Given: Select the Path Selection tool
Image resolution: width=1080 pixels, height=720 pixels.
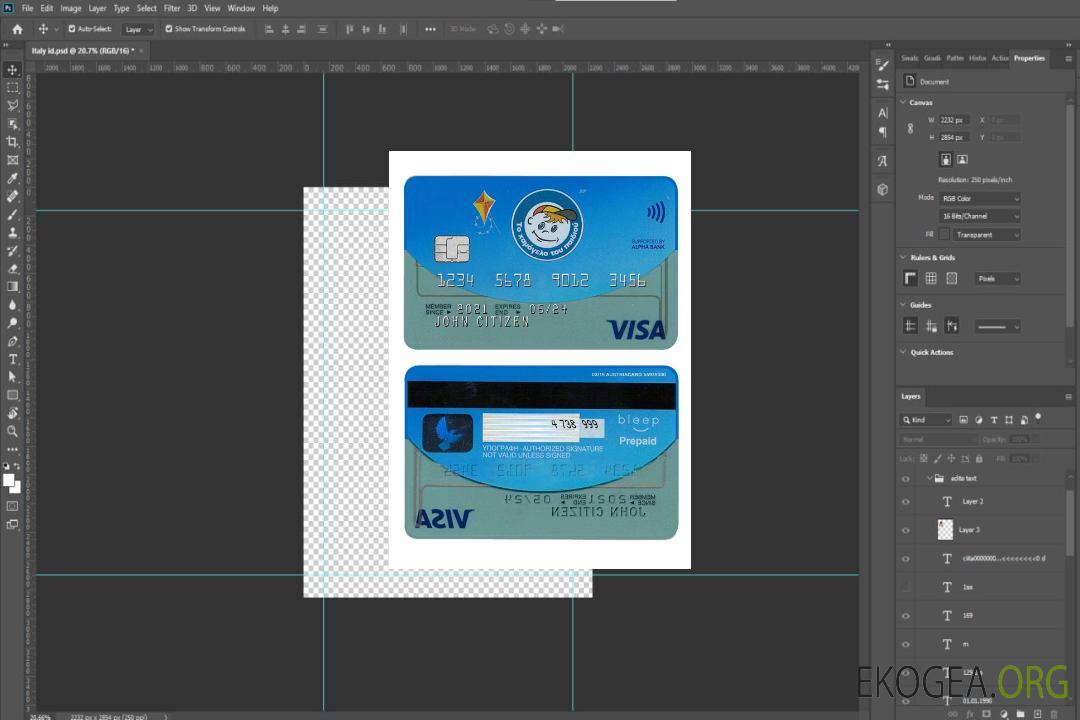Looking at the screenshot, I should [12, 377].
